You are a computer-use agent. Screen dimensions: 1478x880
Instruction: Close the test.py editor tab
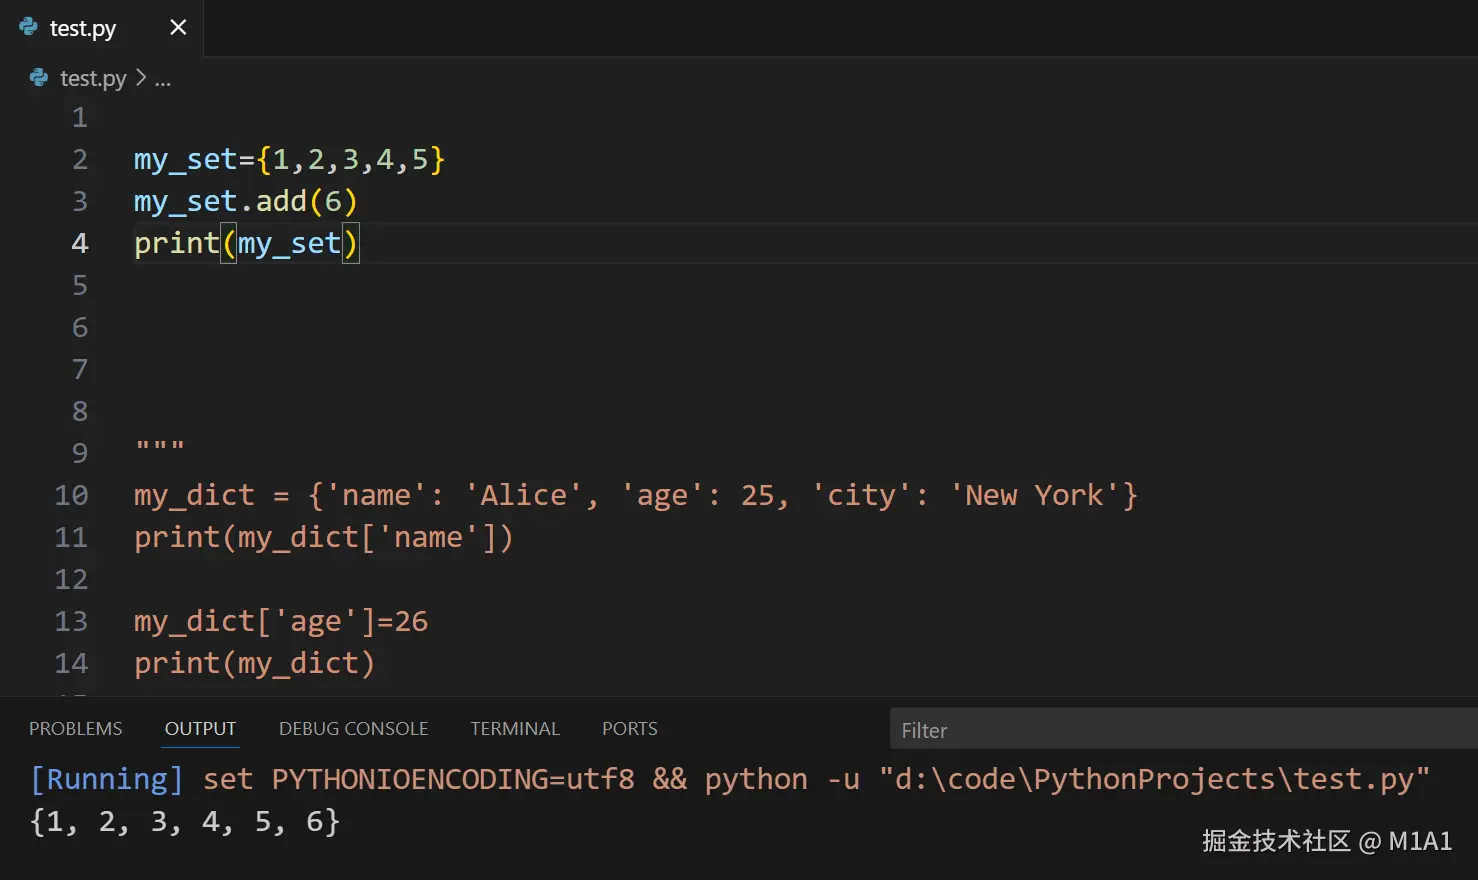coord(178,27)
